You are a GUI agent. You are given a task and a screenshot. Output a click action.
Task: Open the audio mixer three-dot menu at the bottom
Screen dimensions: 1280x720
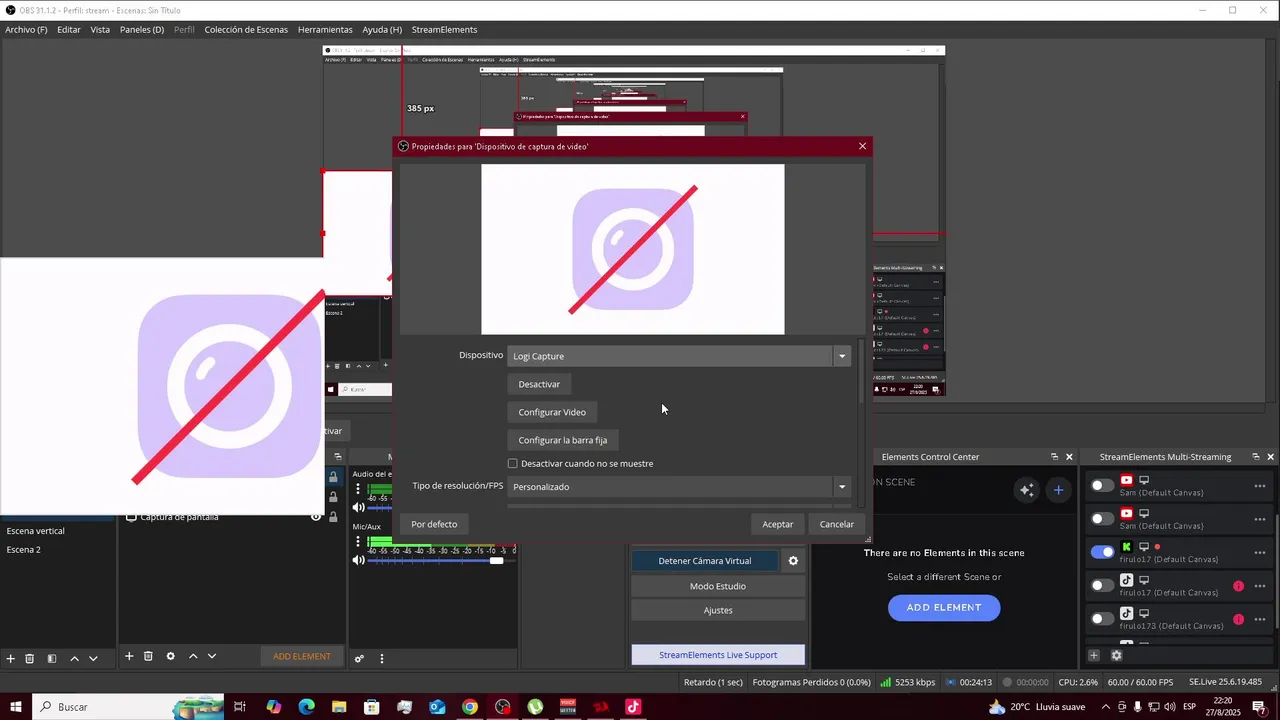[x=381, y=658]
